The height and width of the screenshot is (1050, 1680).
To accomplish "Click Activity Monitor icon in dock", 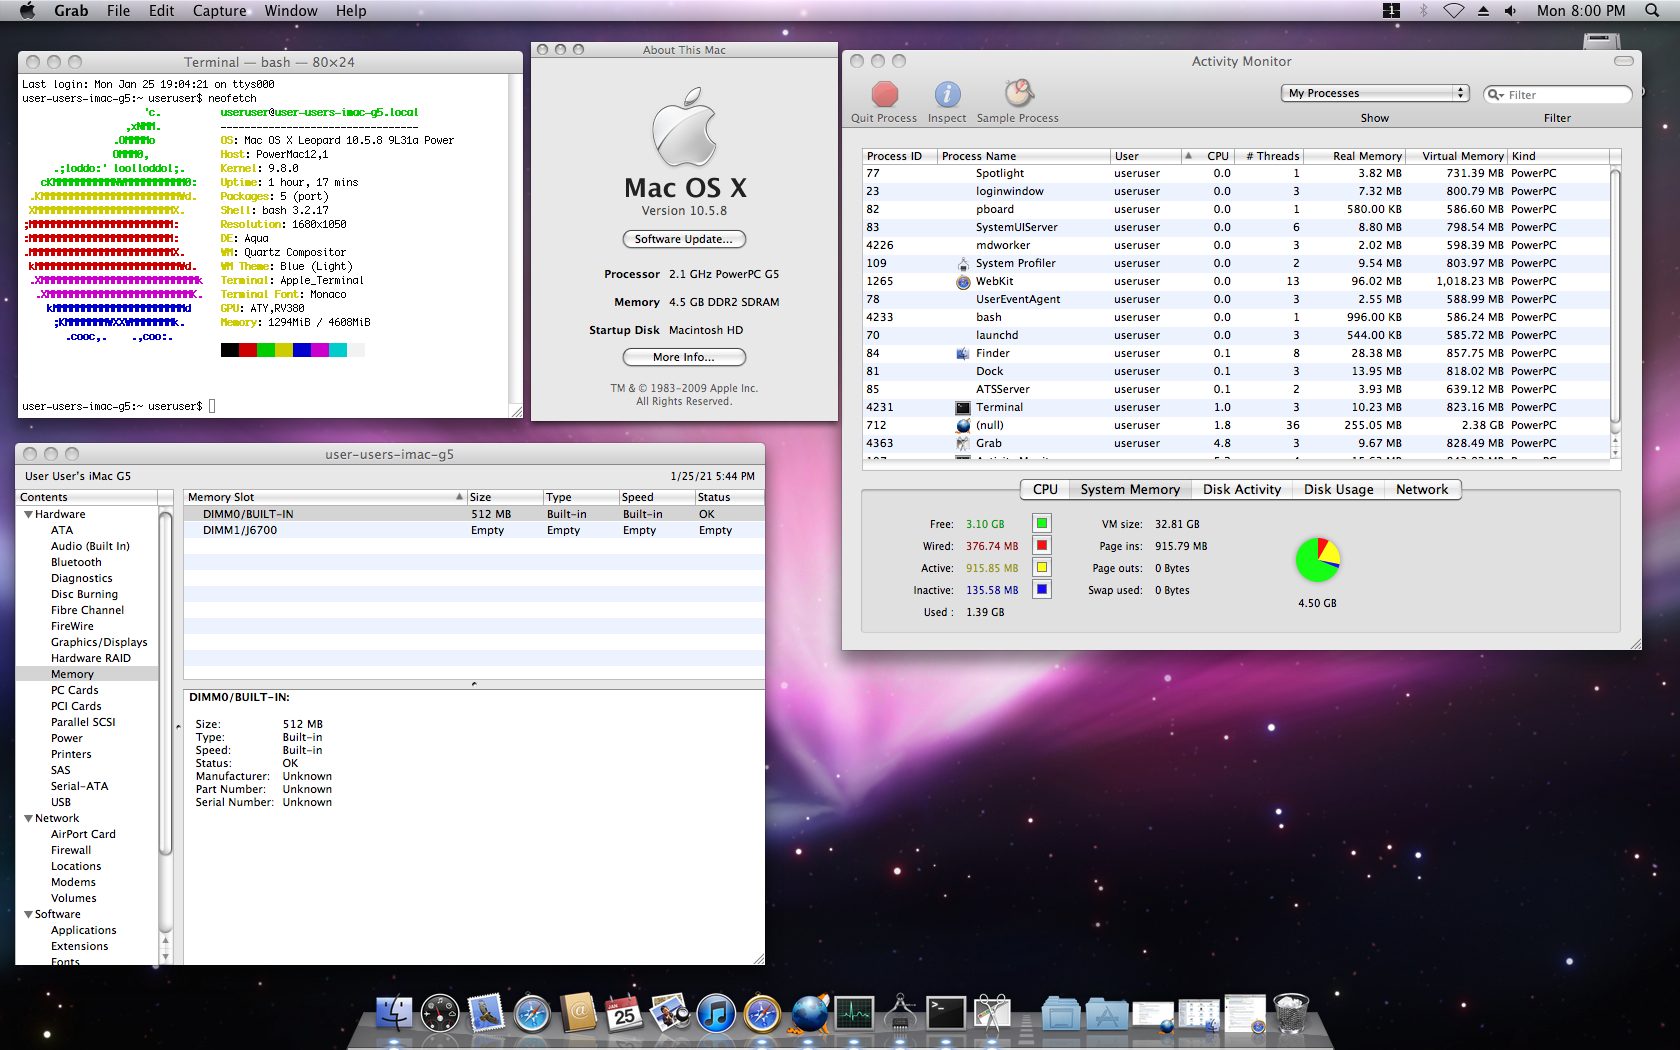I will [854, 1014].
